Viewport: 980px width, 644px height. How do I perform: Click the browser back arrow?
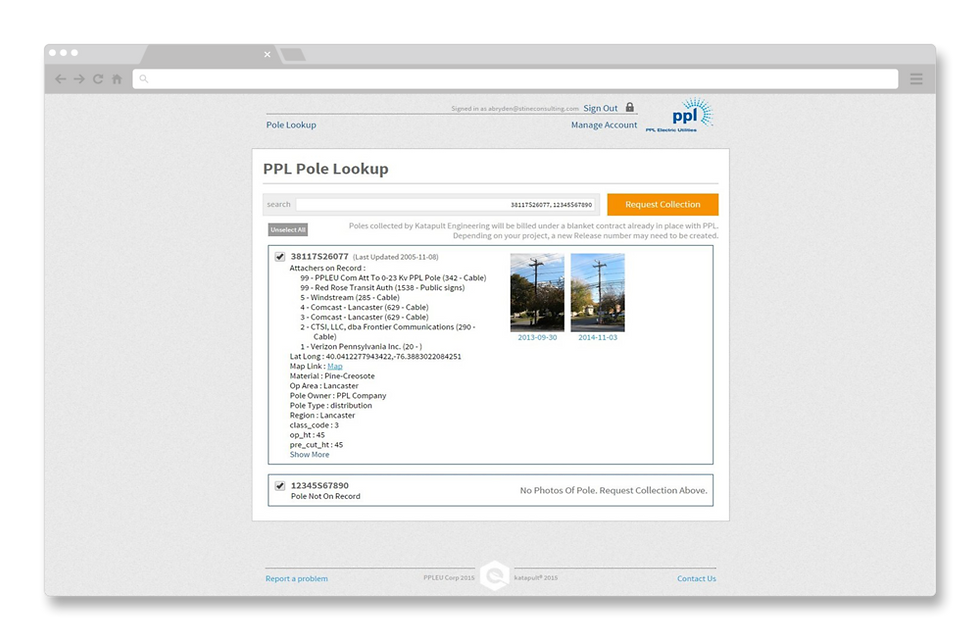(61, 79)
